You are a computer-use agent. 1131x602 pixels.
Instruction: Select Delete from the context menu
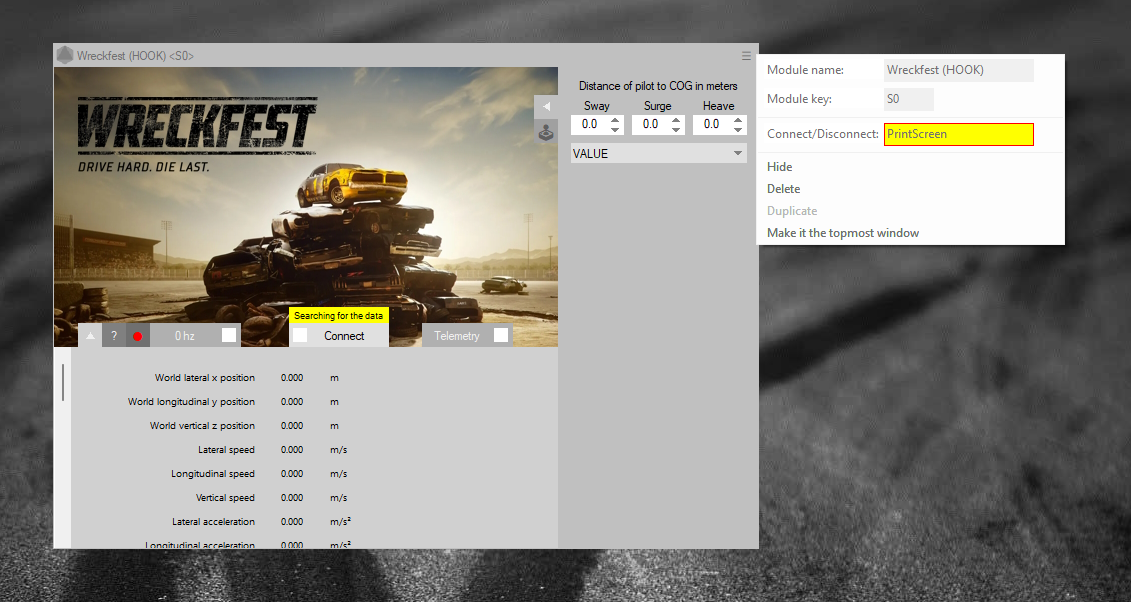click(x=783, y=189)
